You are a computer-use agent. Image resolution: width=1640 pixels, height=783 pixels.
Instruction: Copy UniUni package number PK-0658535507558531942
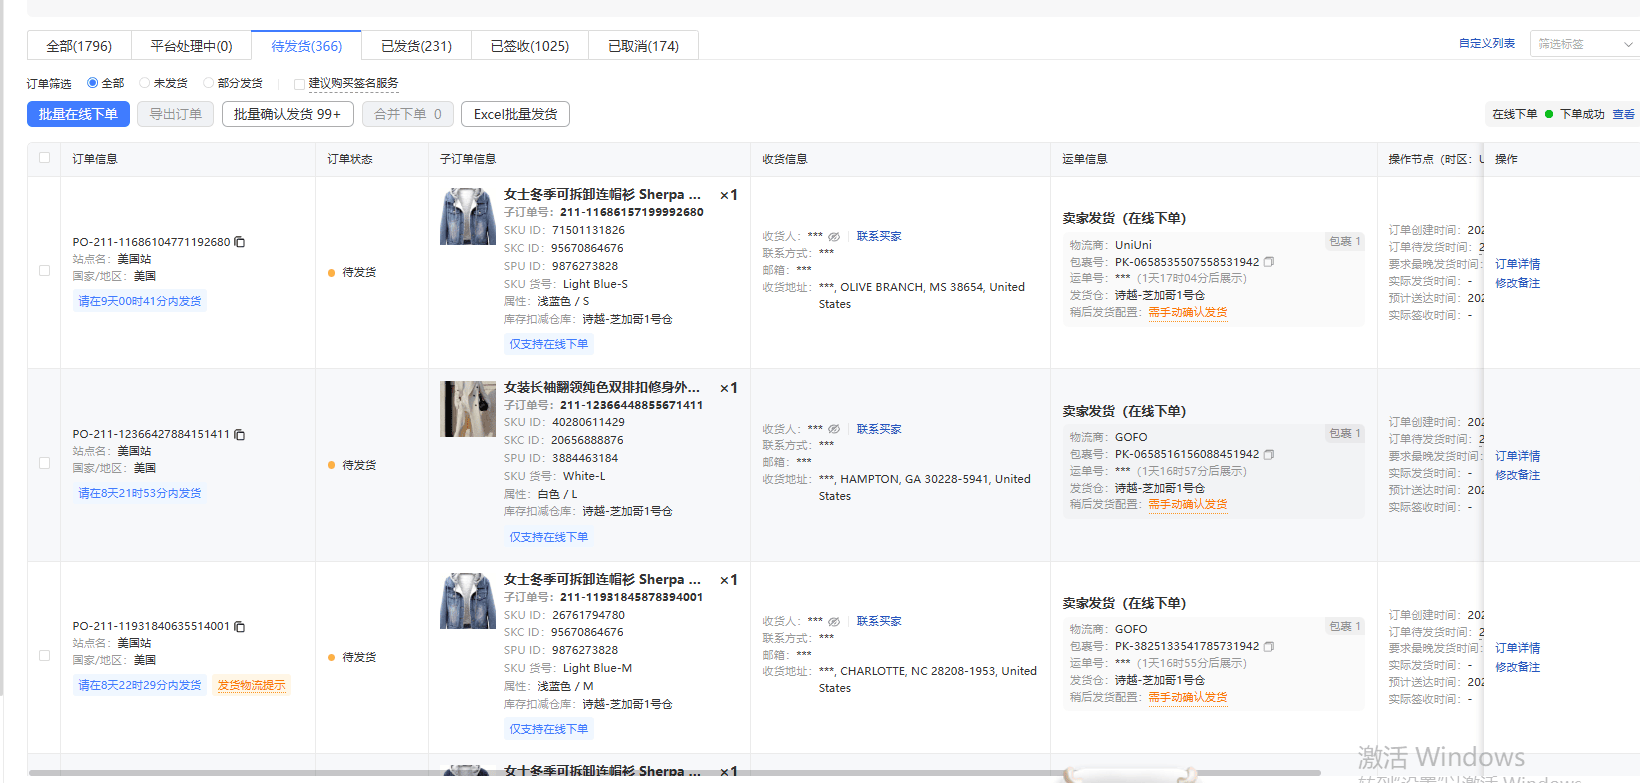coord(1269,262)
